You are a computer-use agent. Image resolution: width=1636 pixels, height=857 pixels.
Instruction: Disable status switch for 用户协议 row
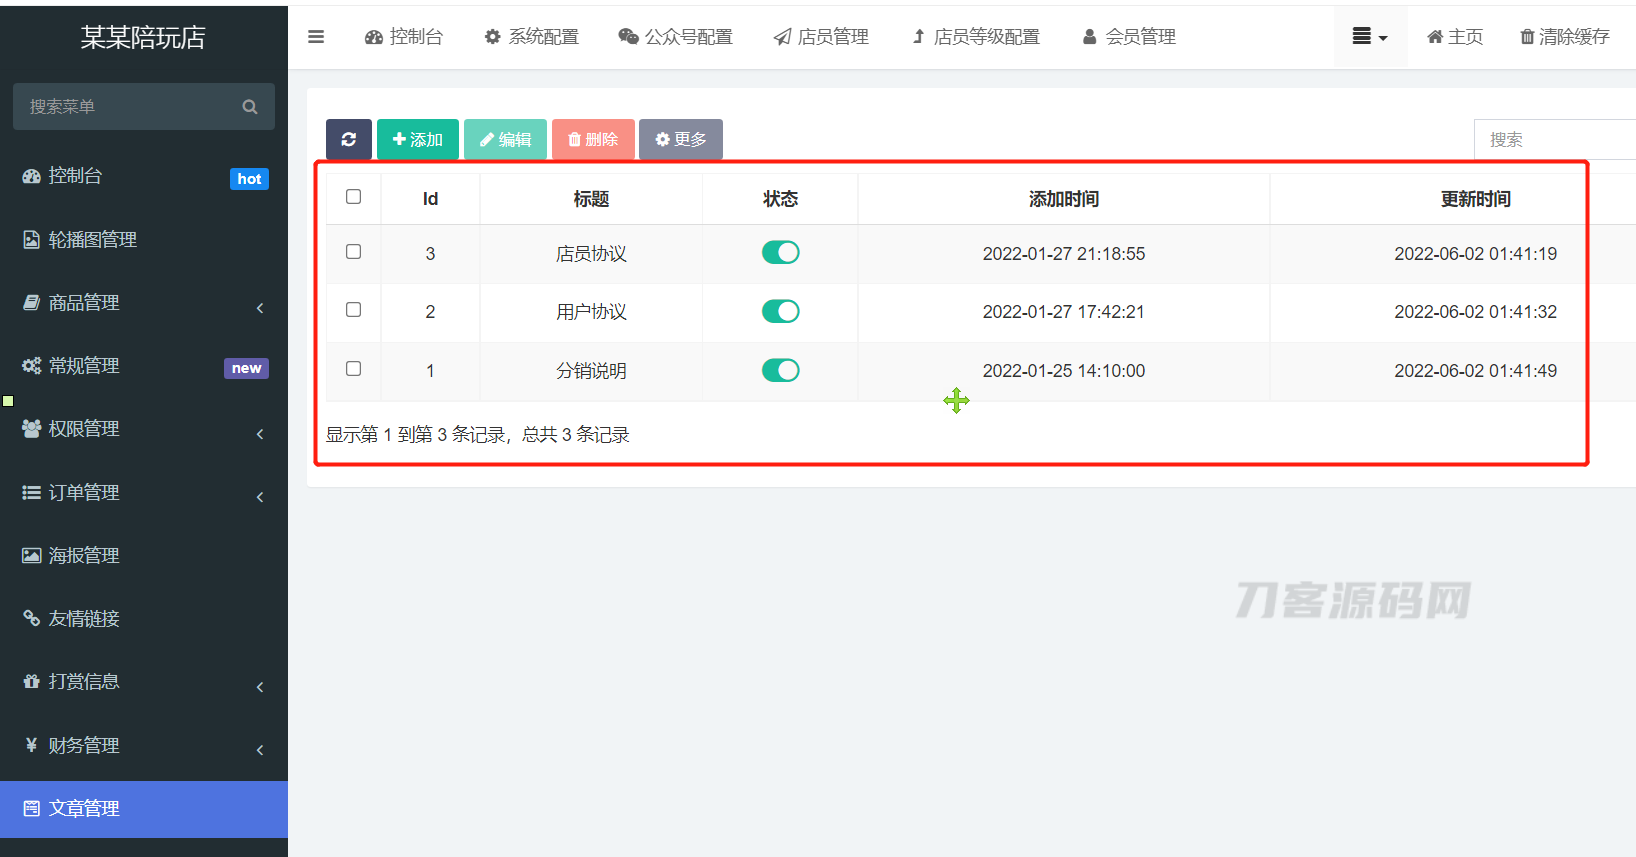click(x=780, y=312)
